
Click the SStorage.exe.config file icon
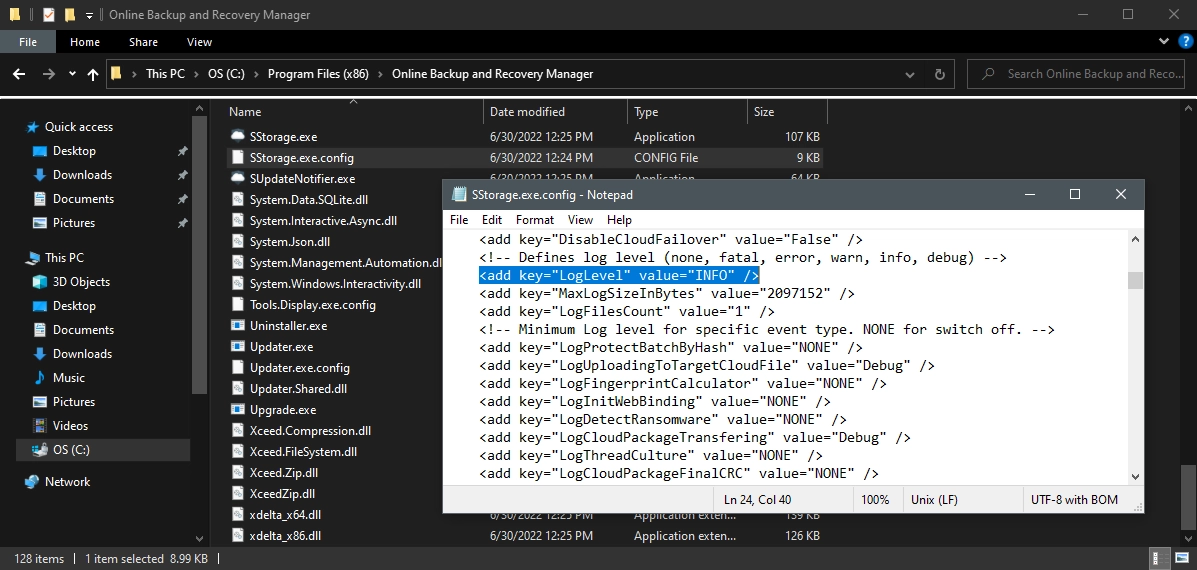coord(237,158)
